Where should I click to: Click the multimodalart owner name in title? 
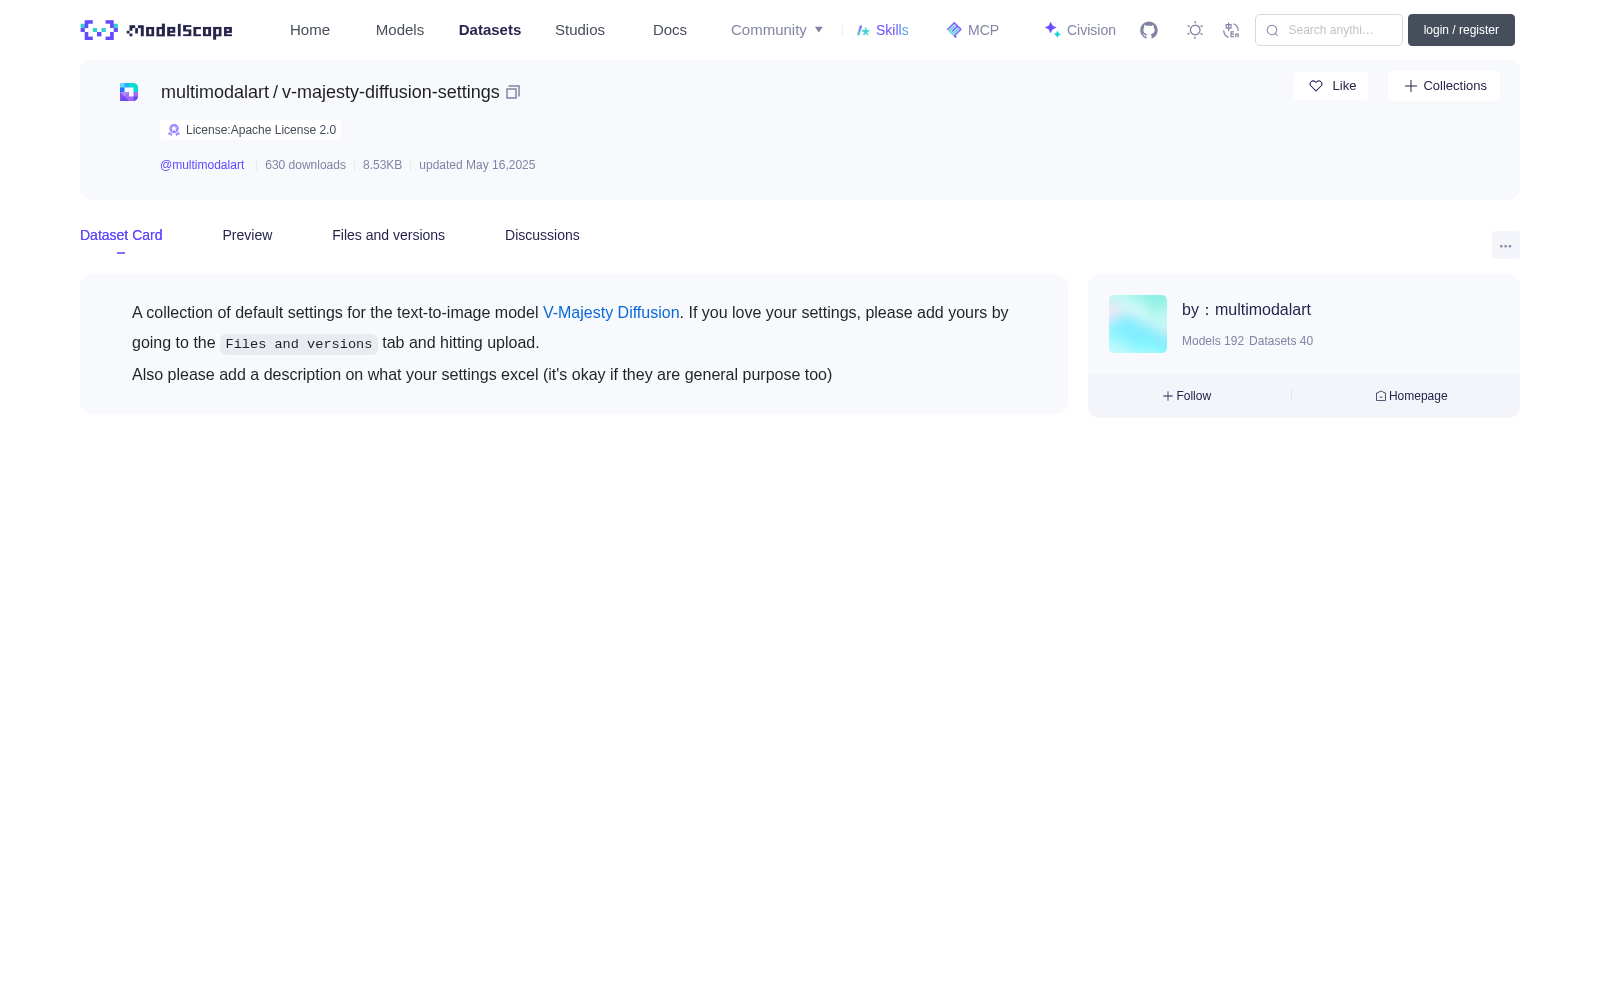(x=215, y=92)
